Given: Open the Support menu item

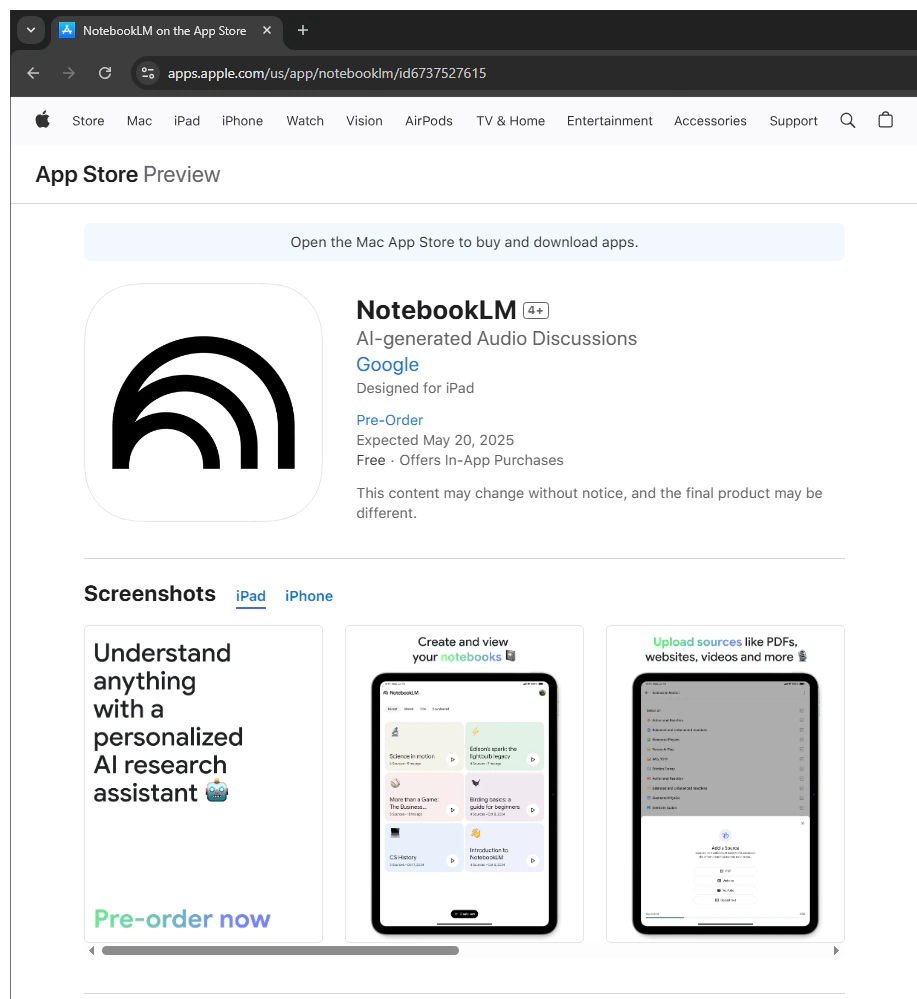Looking at the screenshot, I should pyautogui.click(x=793, y=120).
